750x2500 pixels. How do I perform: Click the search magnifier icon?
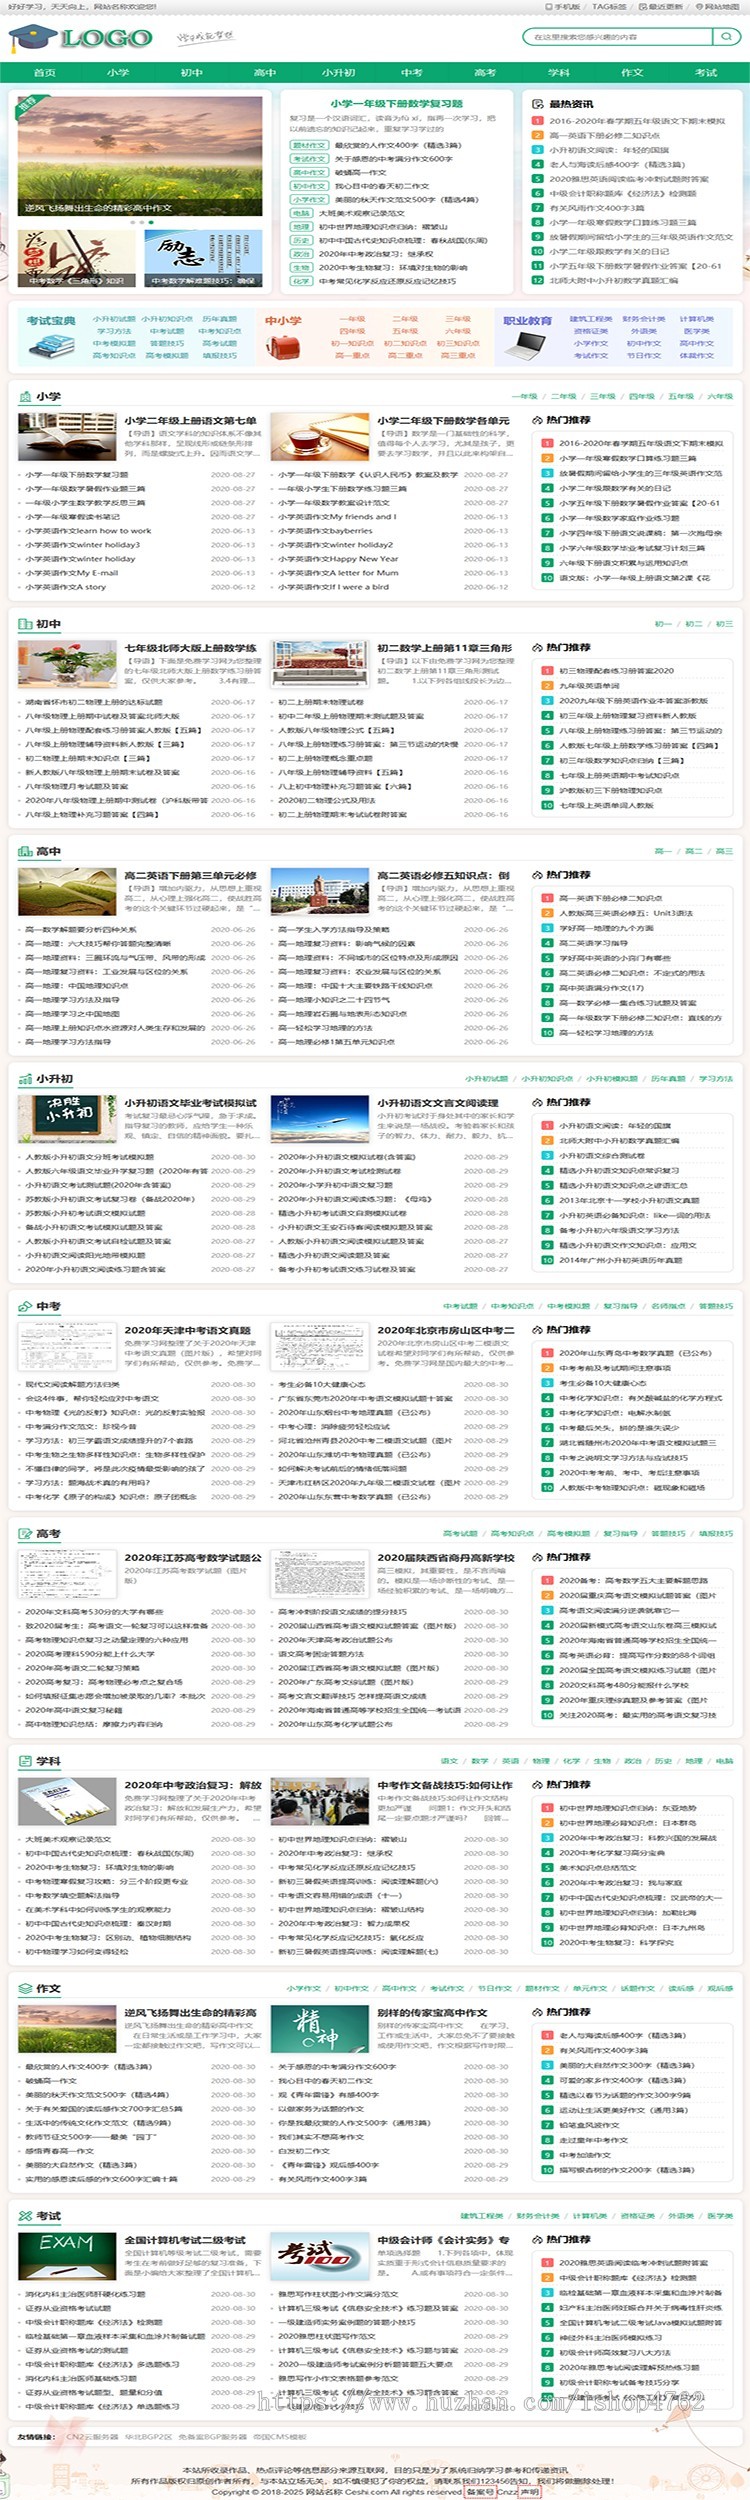tap(726, 36)
